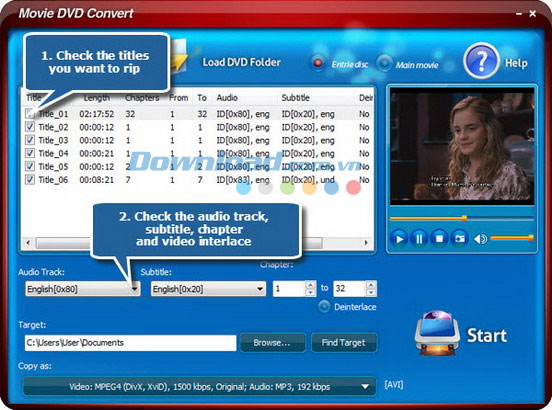The width and height of the screenshot is (552, 410).
Task: Uncheck the Title_03 checkbox
Action: [x=30, y=140]
